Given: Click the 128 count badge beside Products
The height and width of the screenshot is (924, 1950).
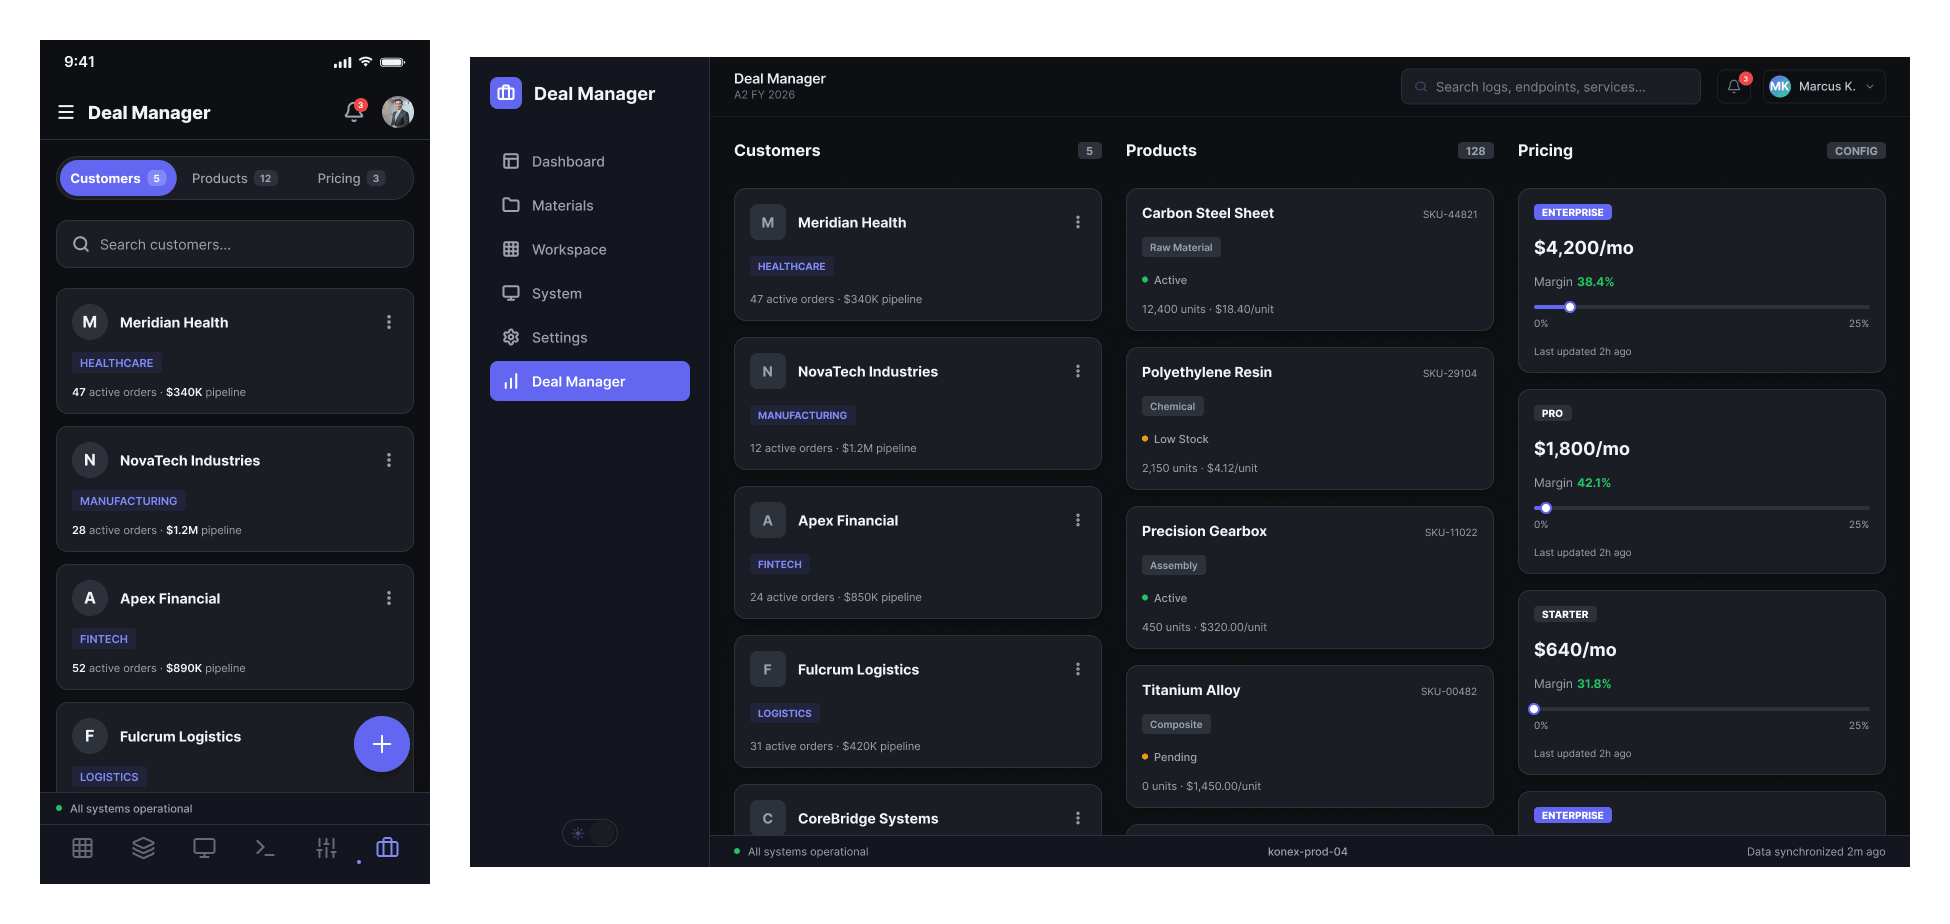Looking at the screenshot, I should tap(1476, 151).
